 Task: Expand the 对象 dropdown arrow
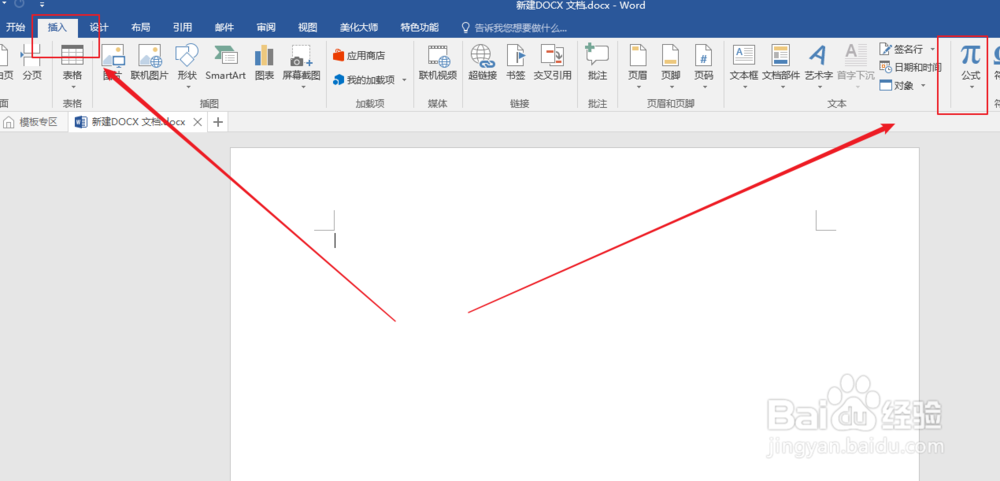tap(923, 85)
